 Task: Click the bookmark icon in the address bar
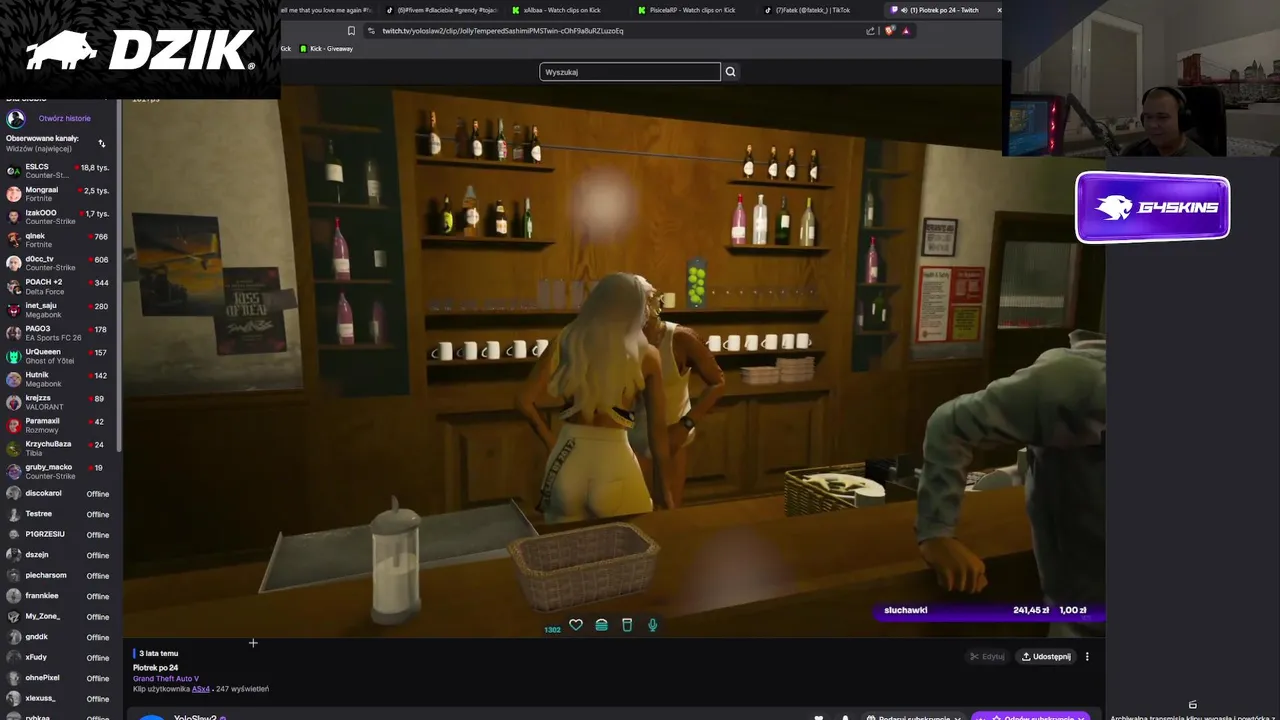pyautogui.click(x=351, y=31)
